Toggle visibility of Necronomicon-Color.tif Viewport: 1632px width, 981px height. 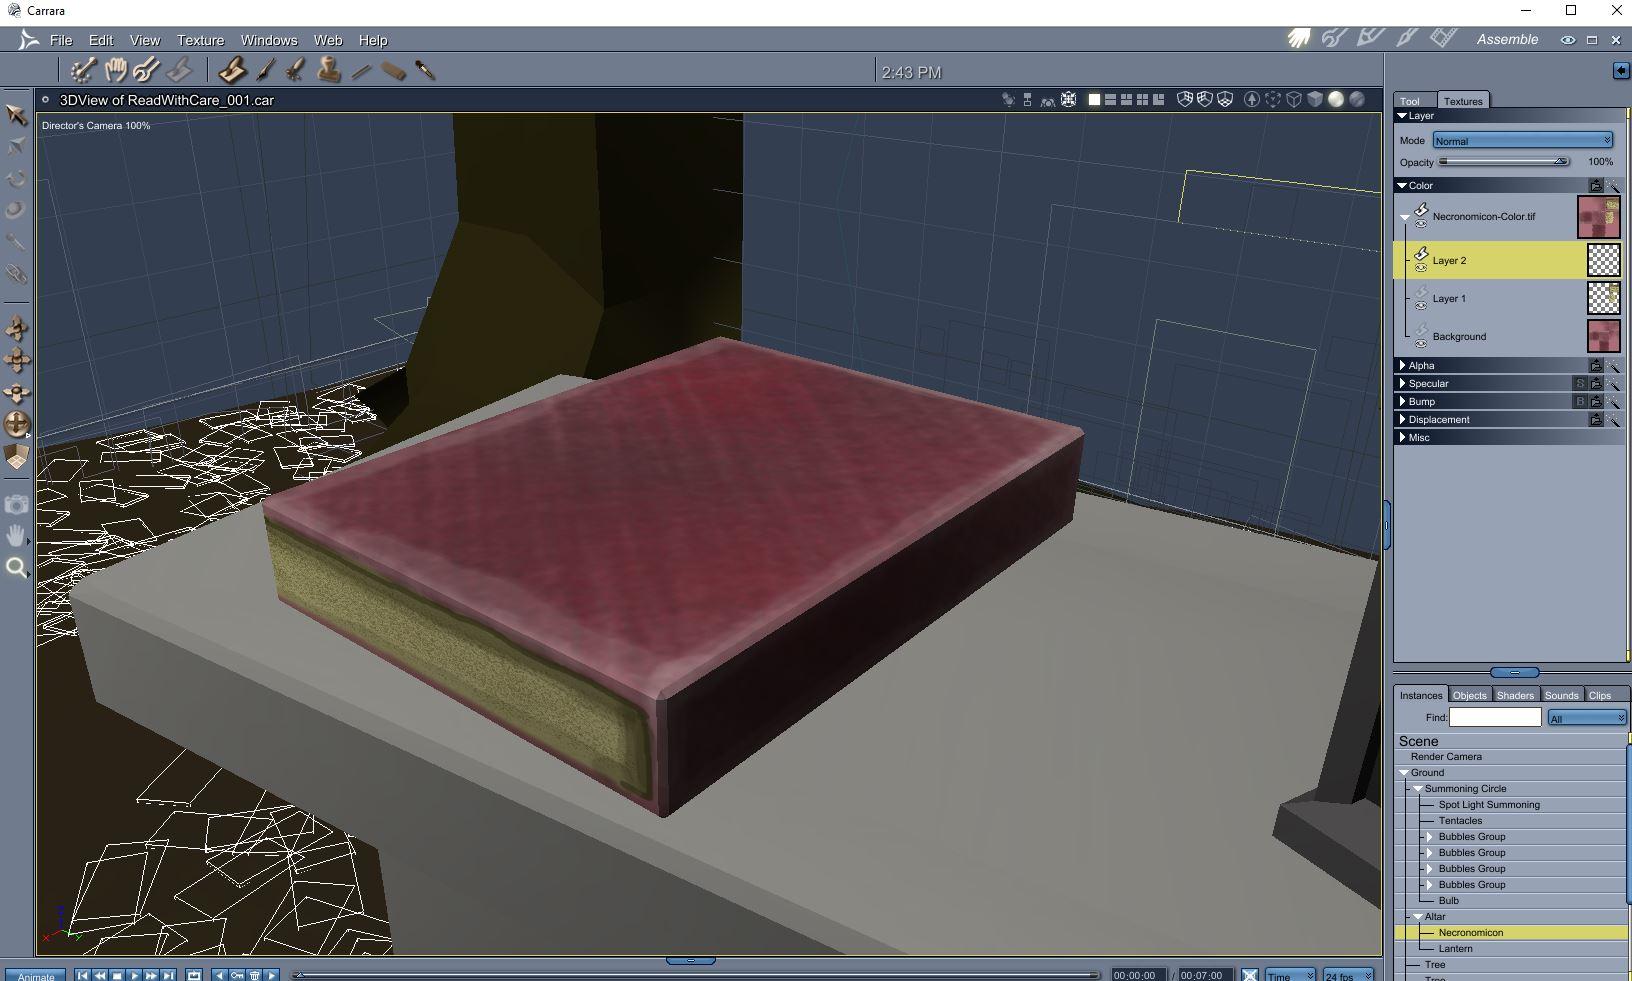tap(1421, 224)
